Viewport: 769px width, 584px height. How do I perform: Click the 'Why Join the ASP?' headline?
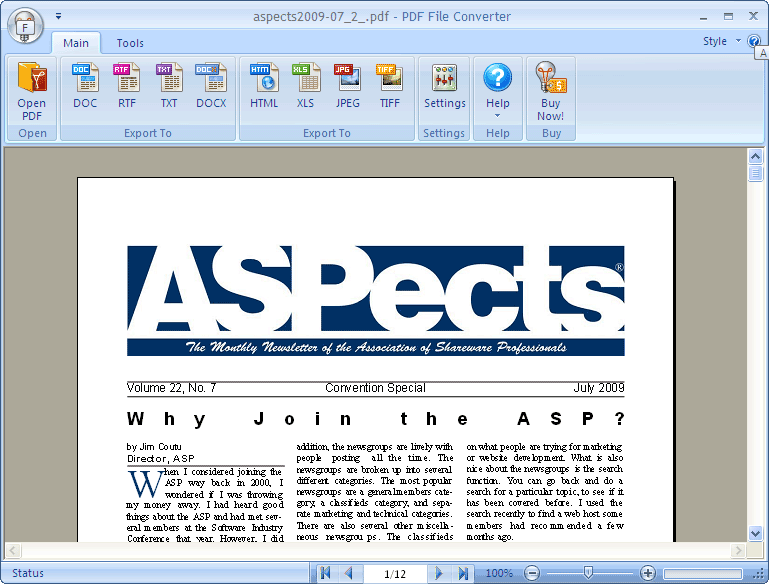pyautogui.click(x=376, y=419)
